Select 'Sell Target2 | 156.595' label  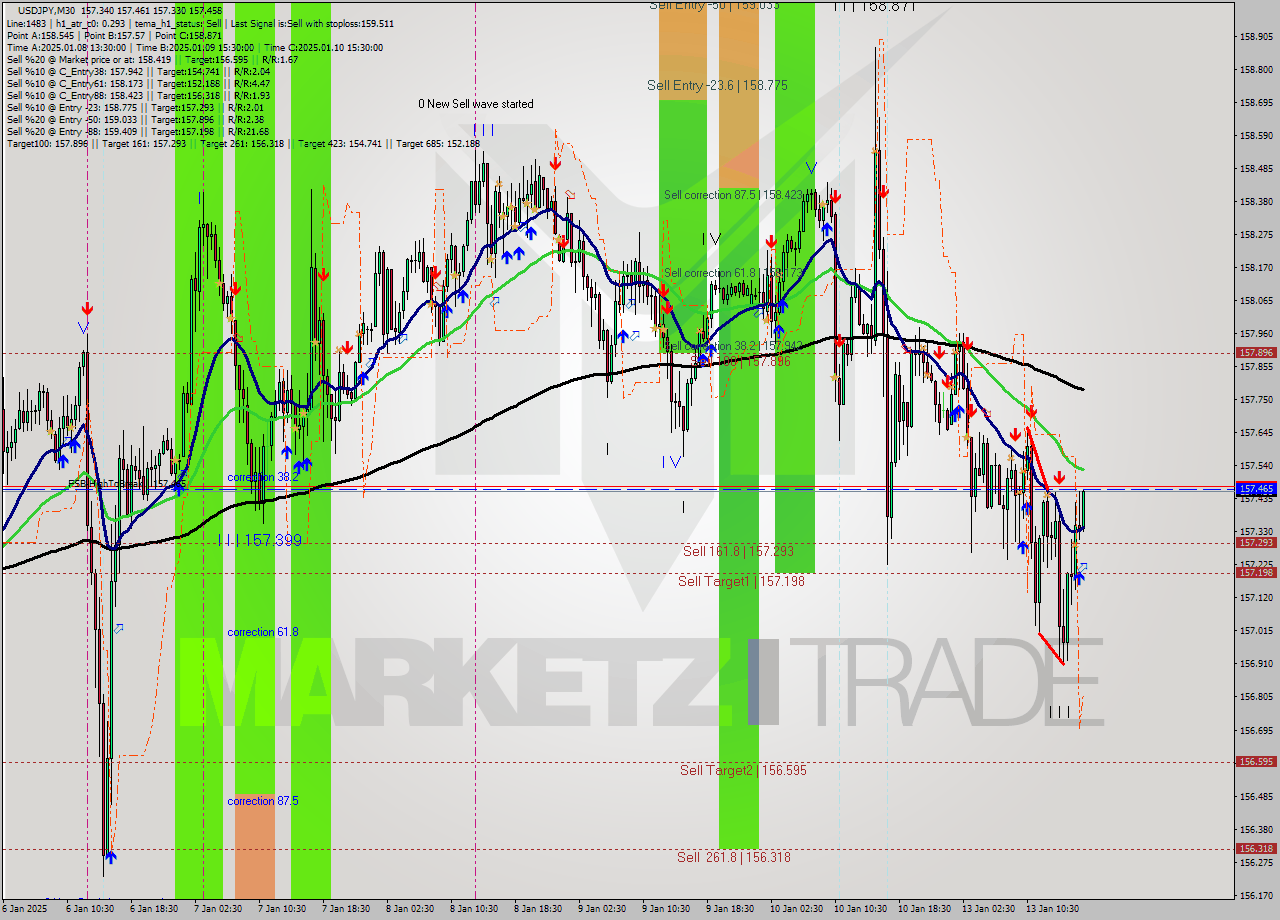(743, 770)
